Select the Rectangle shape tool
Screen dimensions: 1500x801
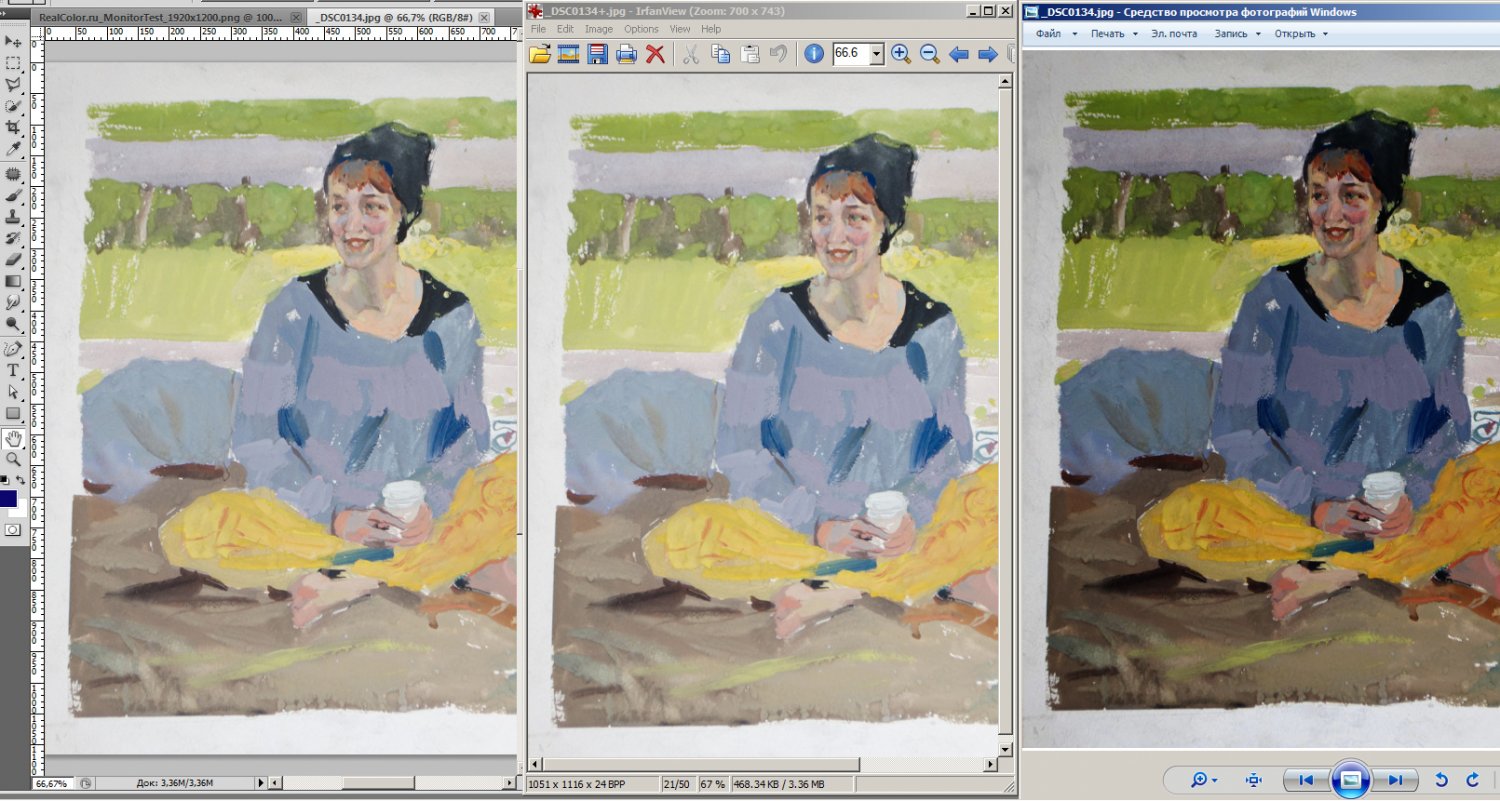point(13,413)
